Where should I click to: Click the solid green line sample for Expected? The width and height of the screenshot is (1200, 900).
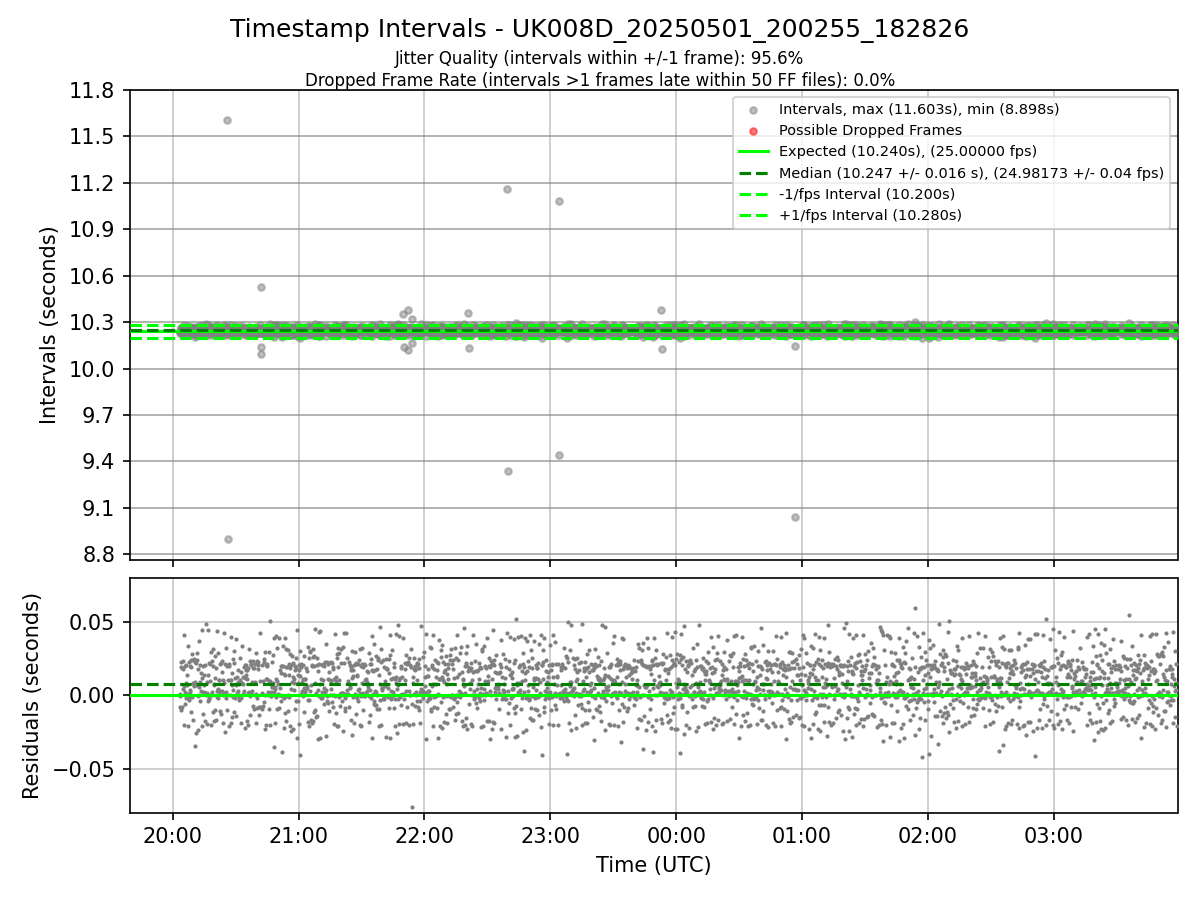click(753, 152)
